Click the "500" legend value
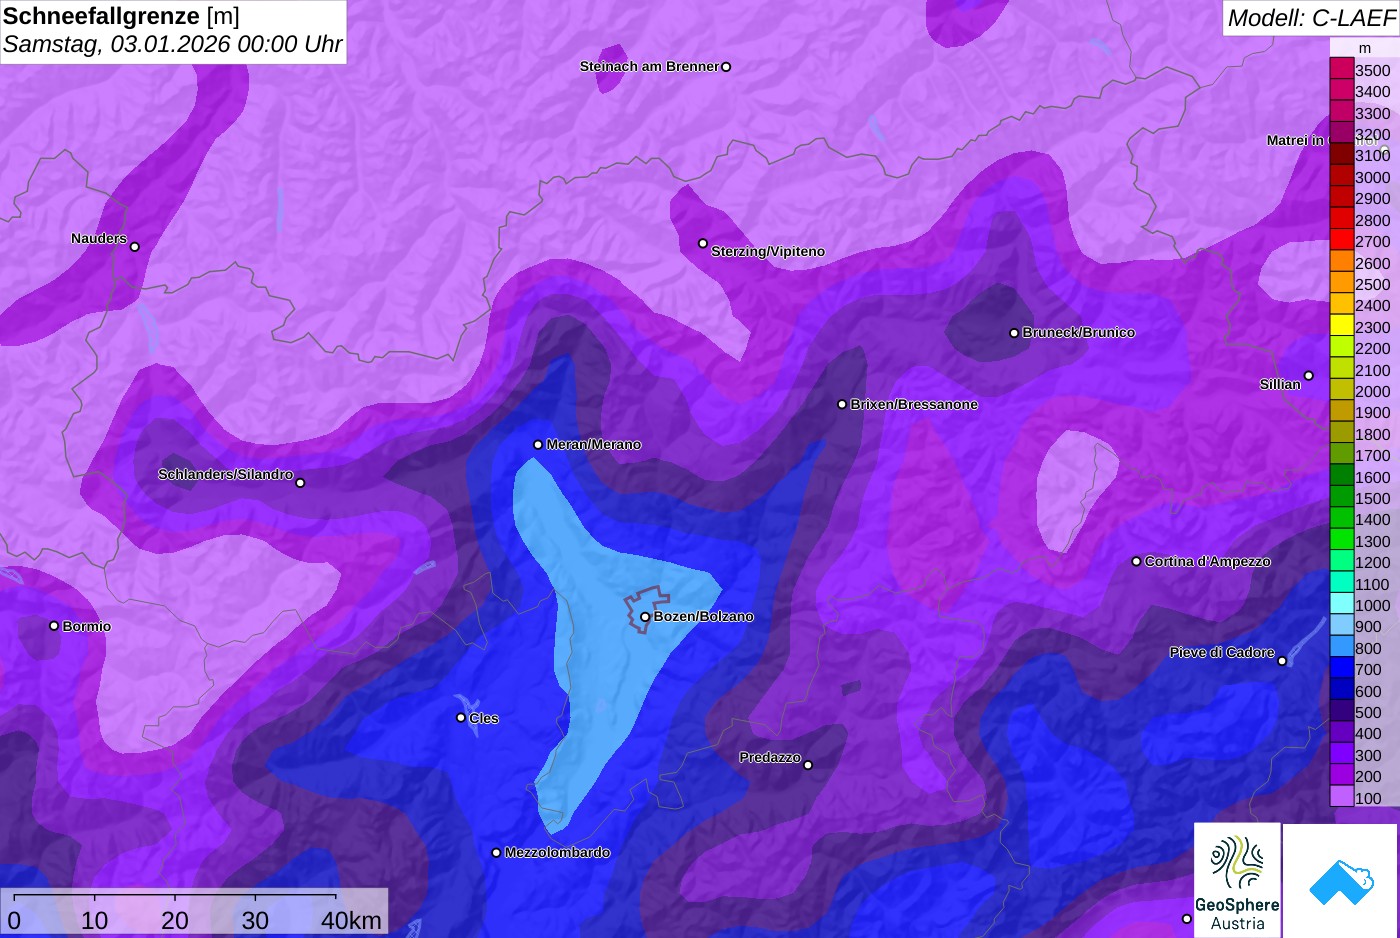Screen dimensions: 1400x938 point(1368,712)
